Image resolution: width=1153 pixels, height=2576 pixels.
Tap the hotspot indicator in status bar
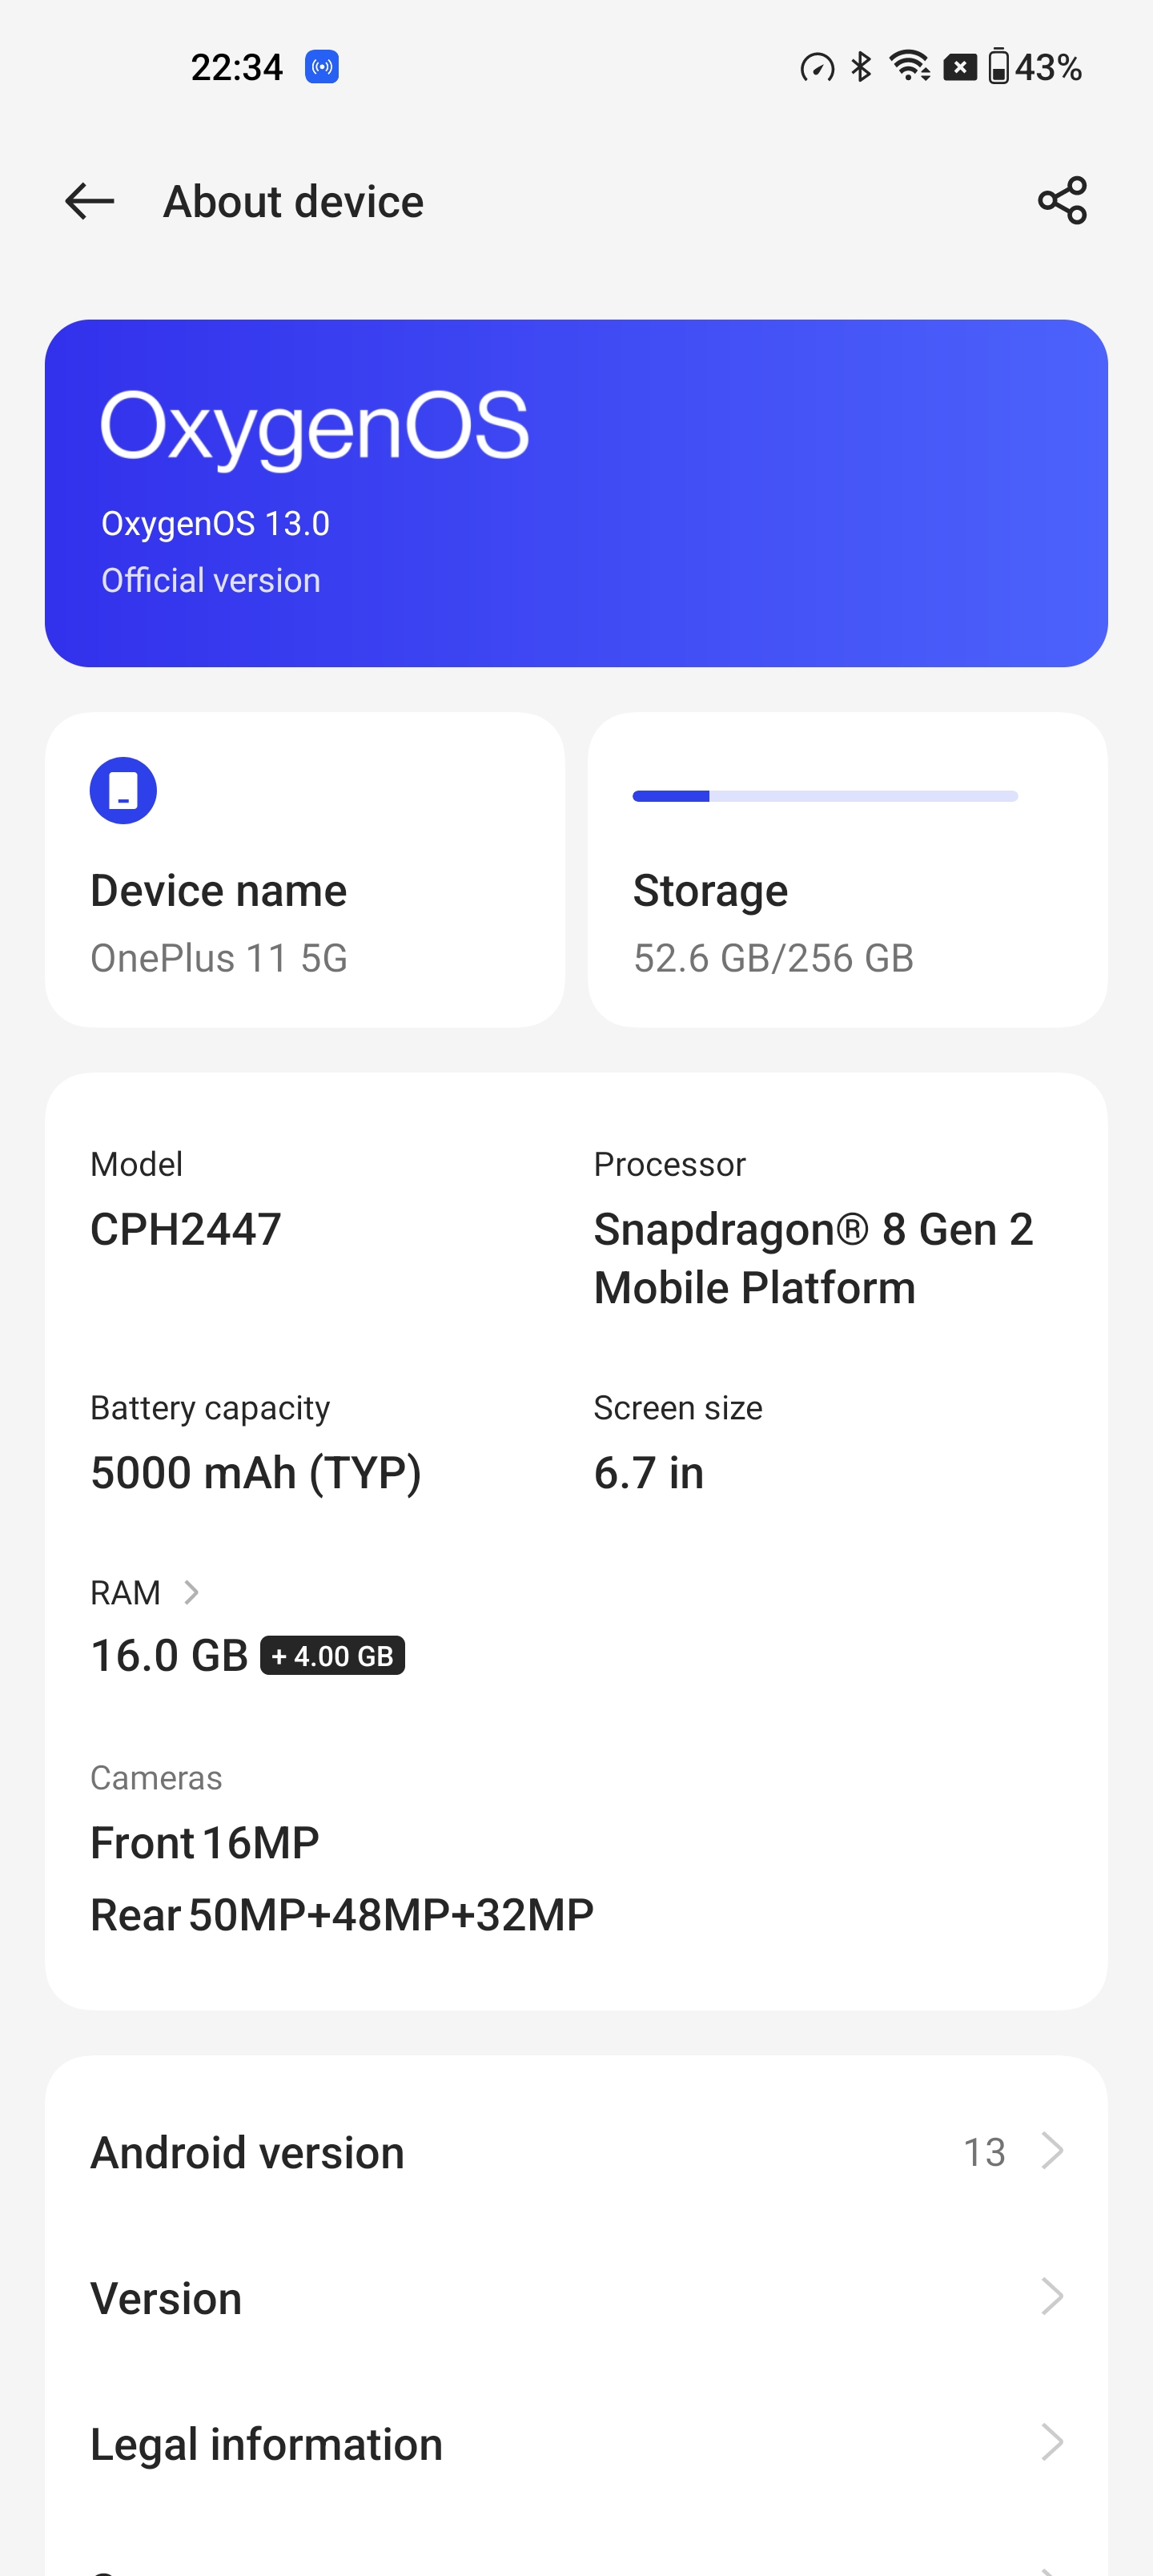click(x=322, y=67)
